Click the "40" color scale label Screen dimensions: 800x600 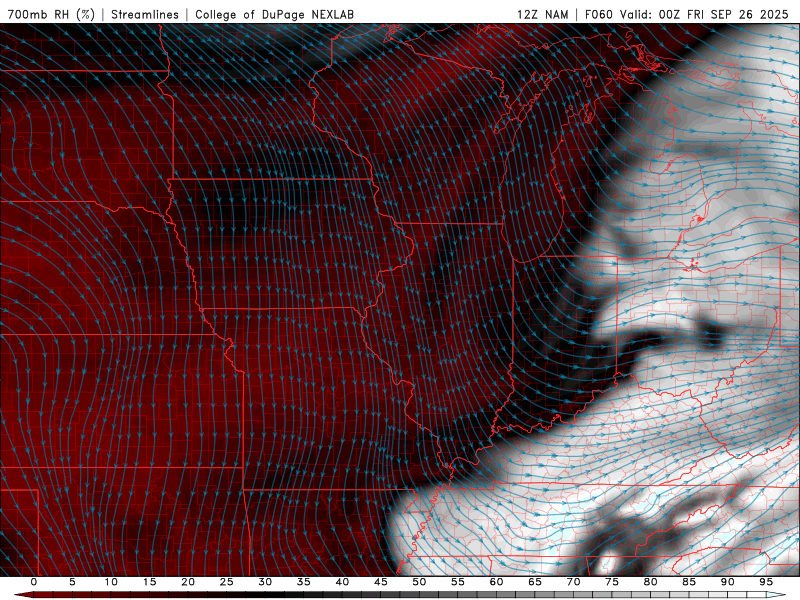click(x=342, y=582)
